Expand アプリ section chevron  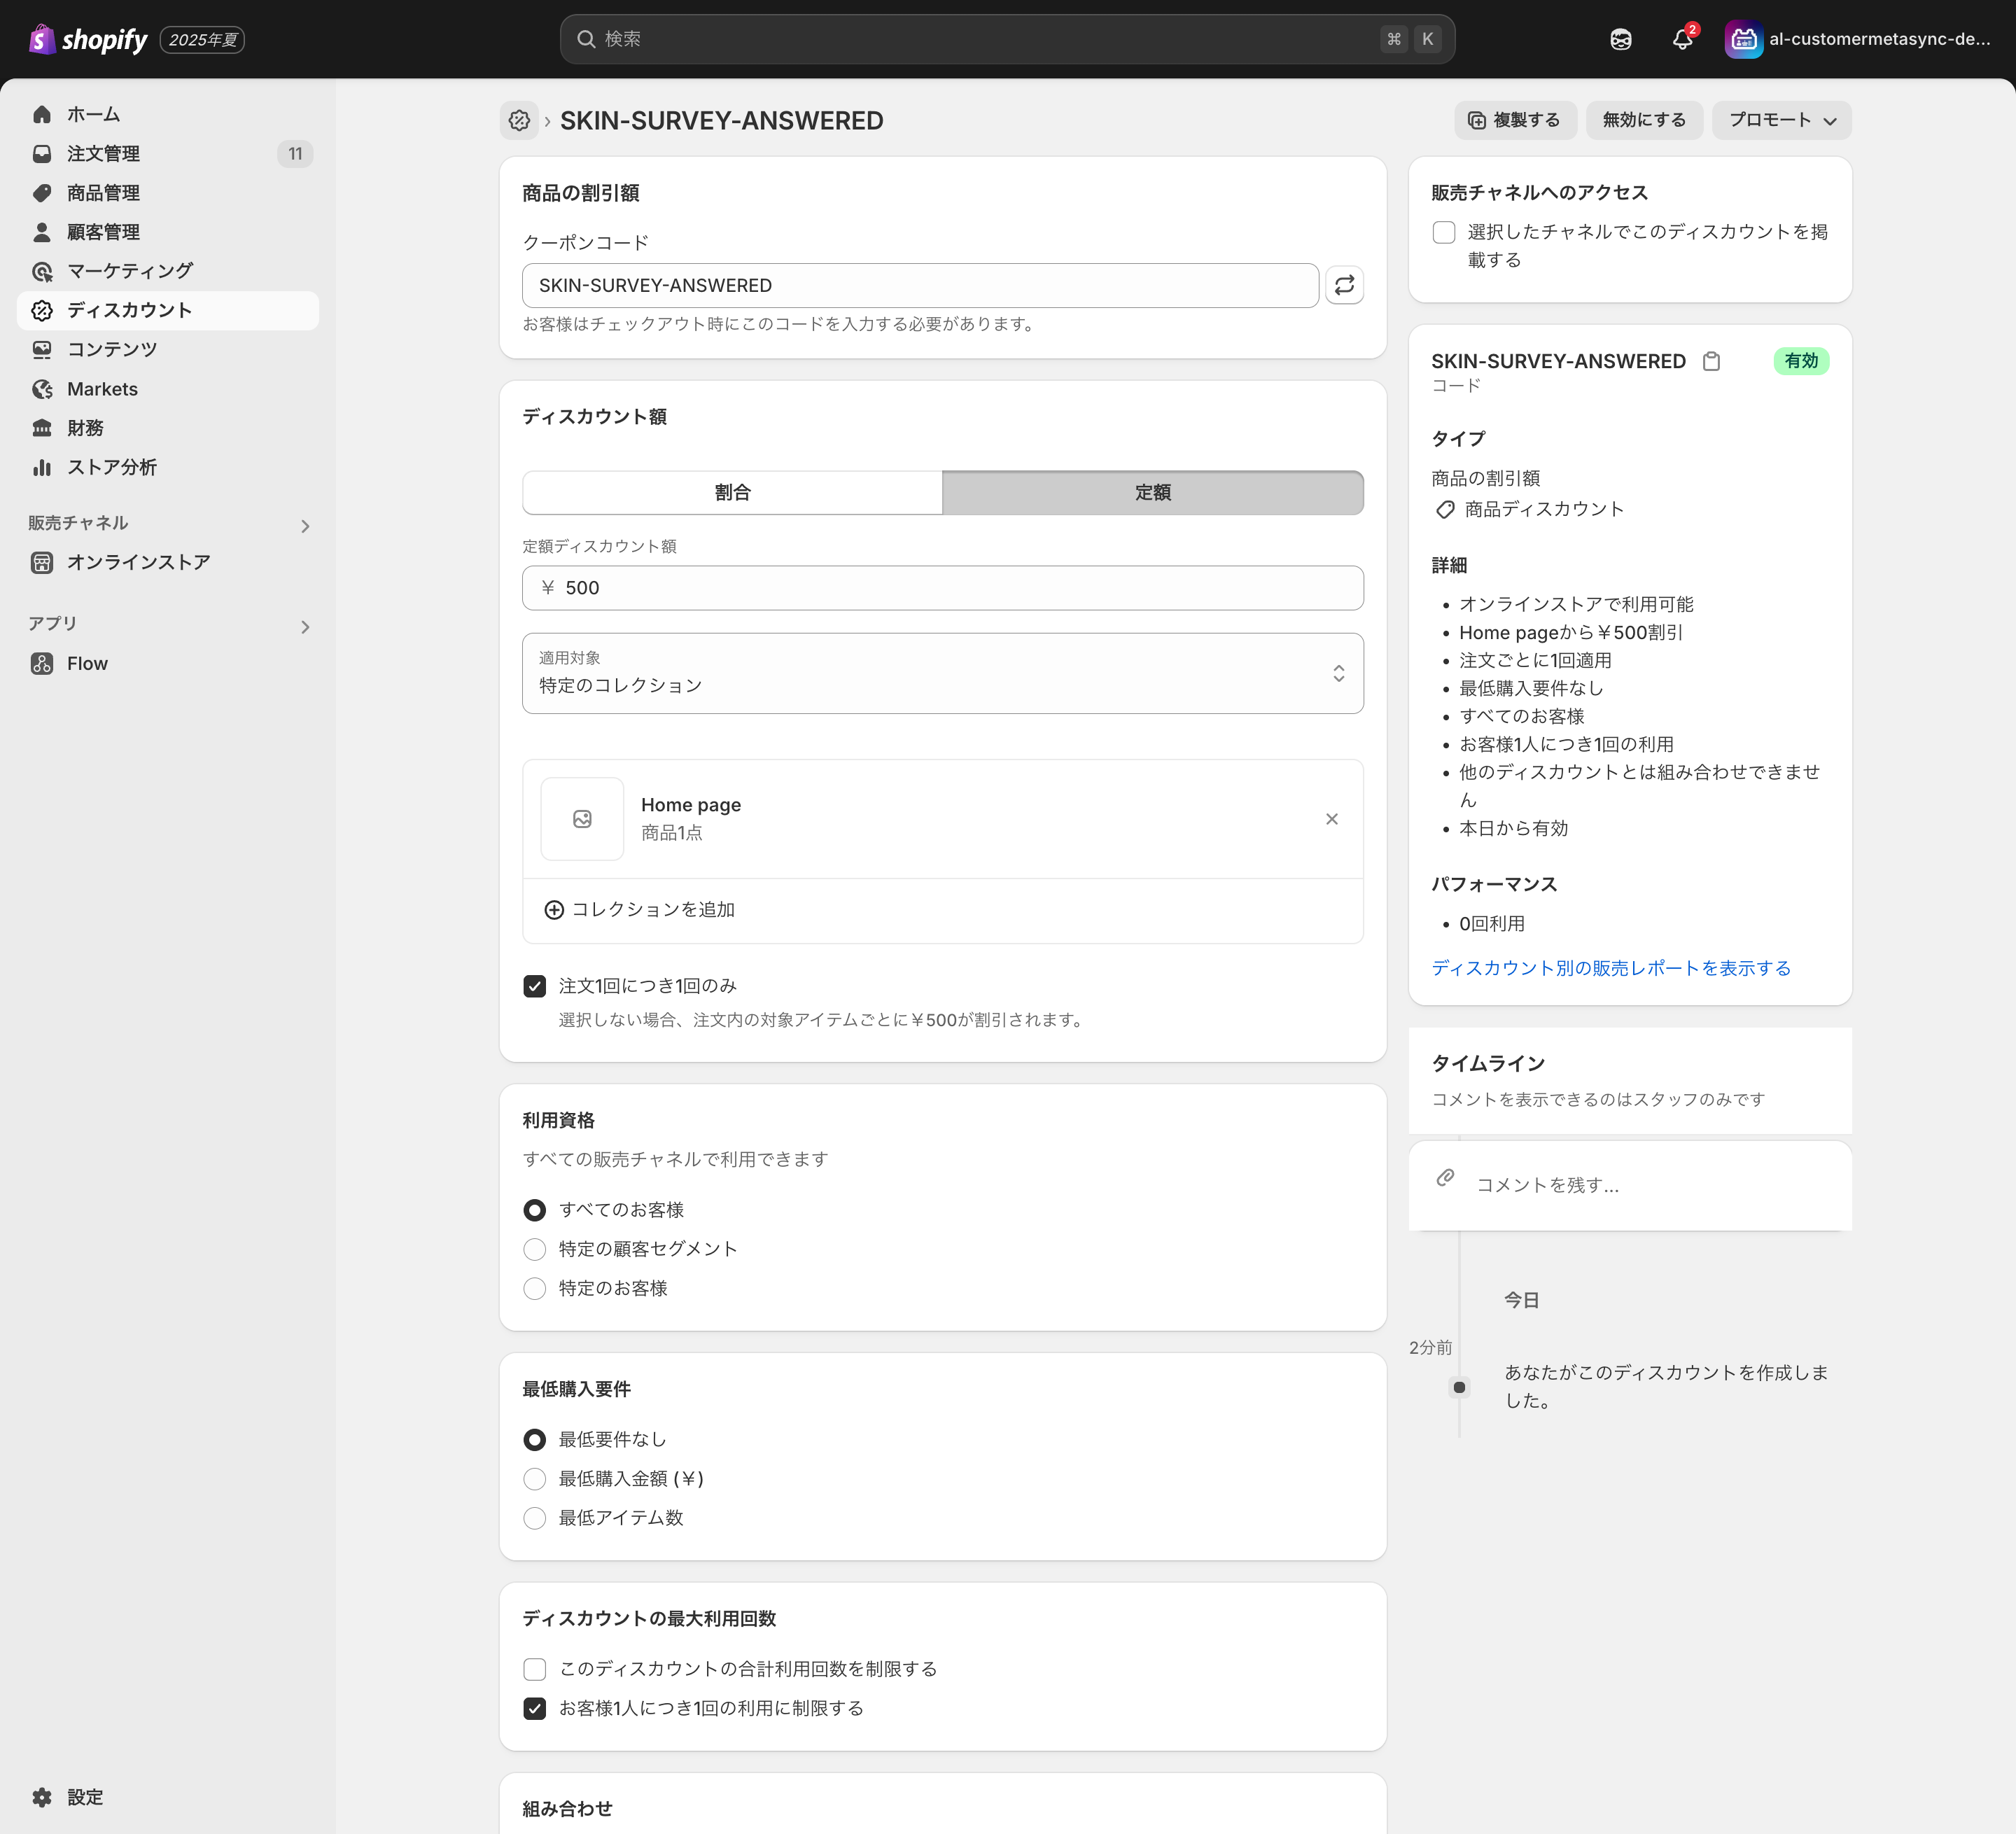305,627
